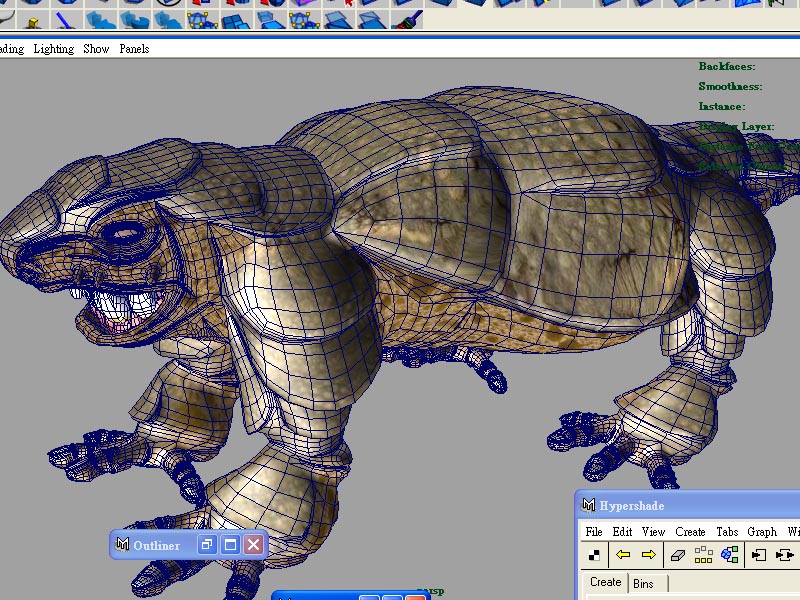
Task: Select the four-tile blue plane shelf icon
Action: 236,21
